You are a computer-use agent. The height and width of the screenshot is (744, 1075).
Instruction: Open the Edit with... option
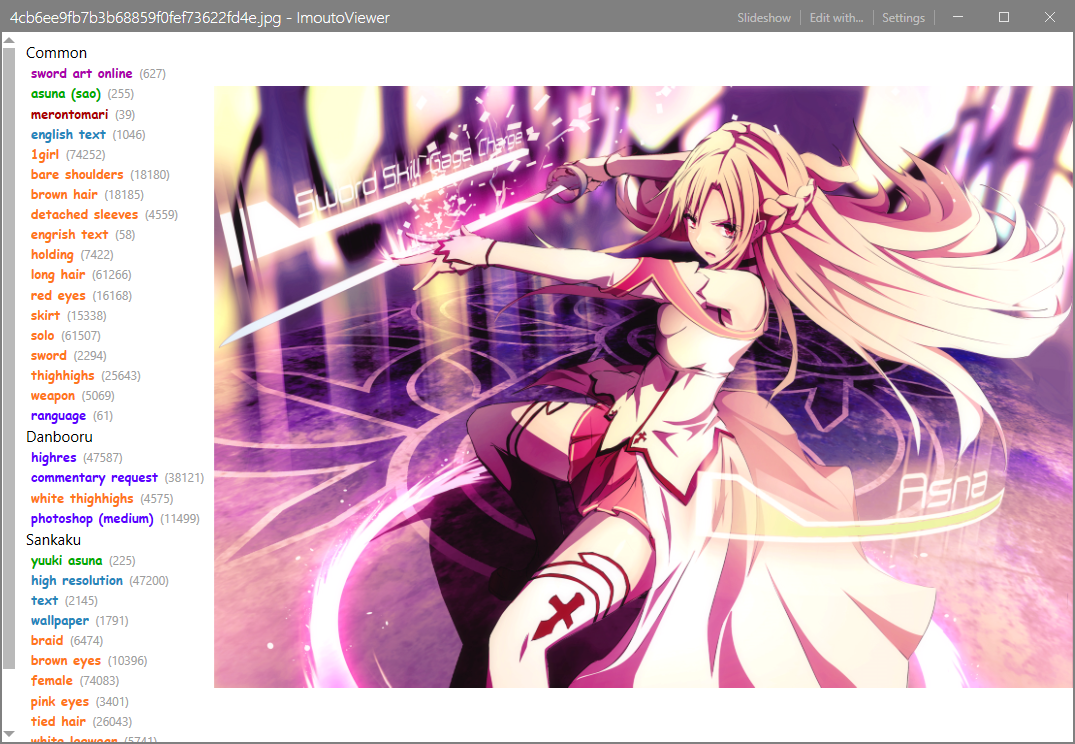[x=836, y=18]
